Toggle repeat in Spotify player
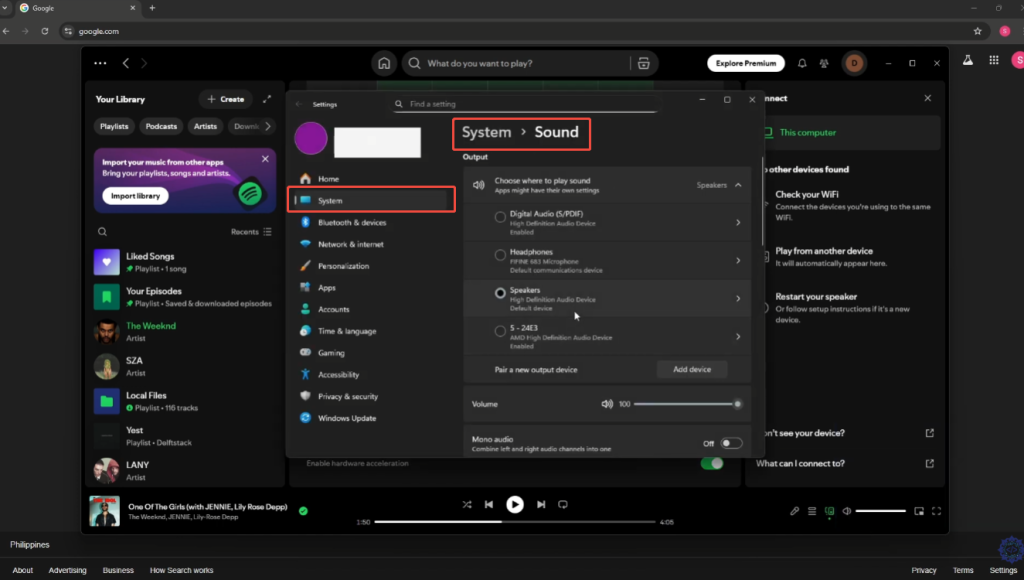 pos(563,504)
